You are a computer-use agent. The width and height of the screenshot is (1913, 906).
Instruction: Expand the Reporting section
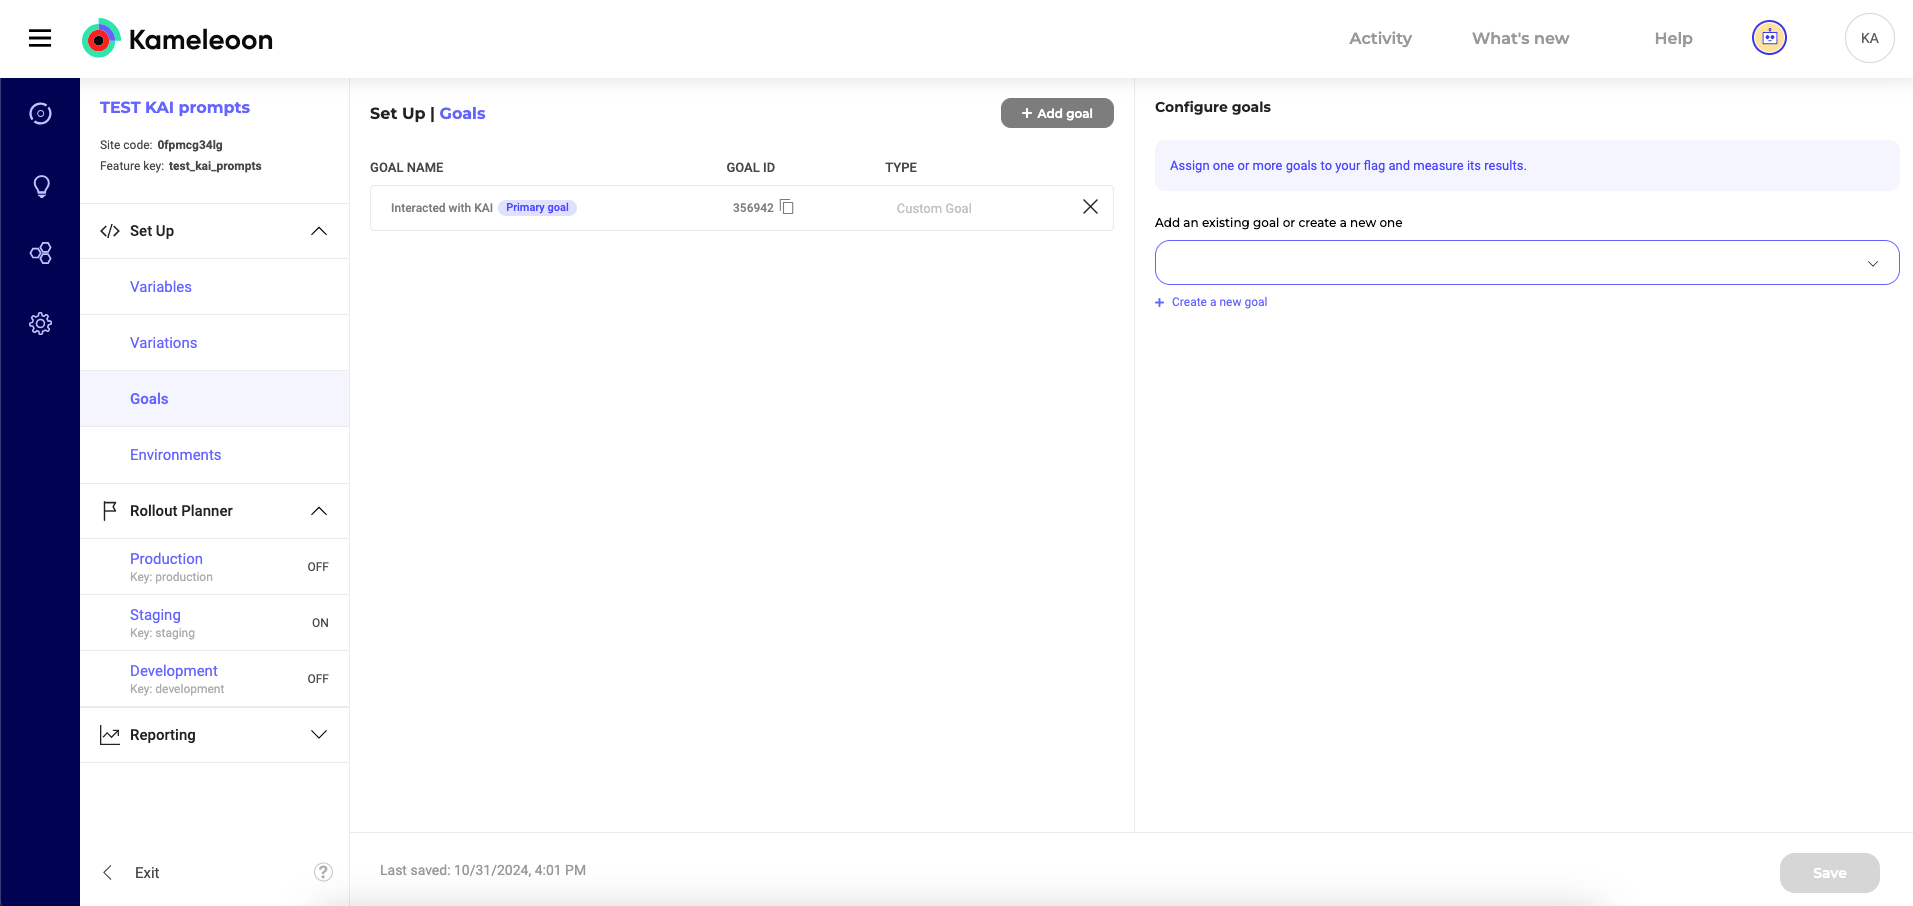coord(319,735)
